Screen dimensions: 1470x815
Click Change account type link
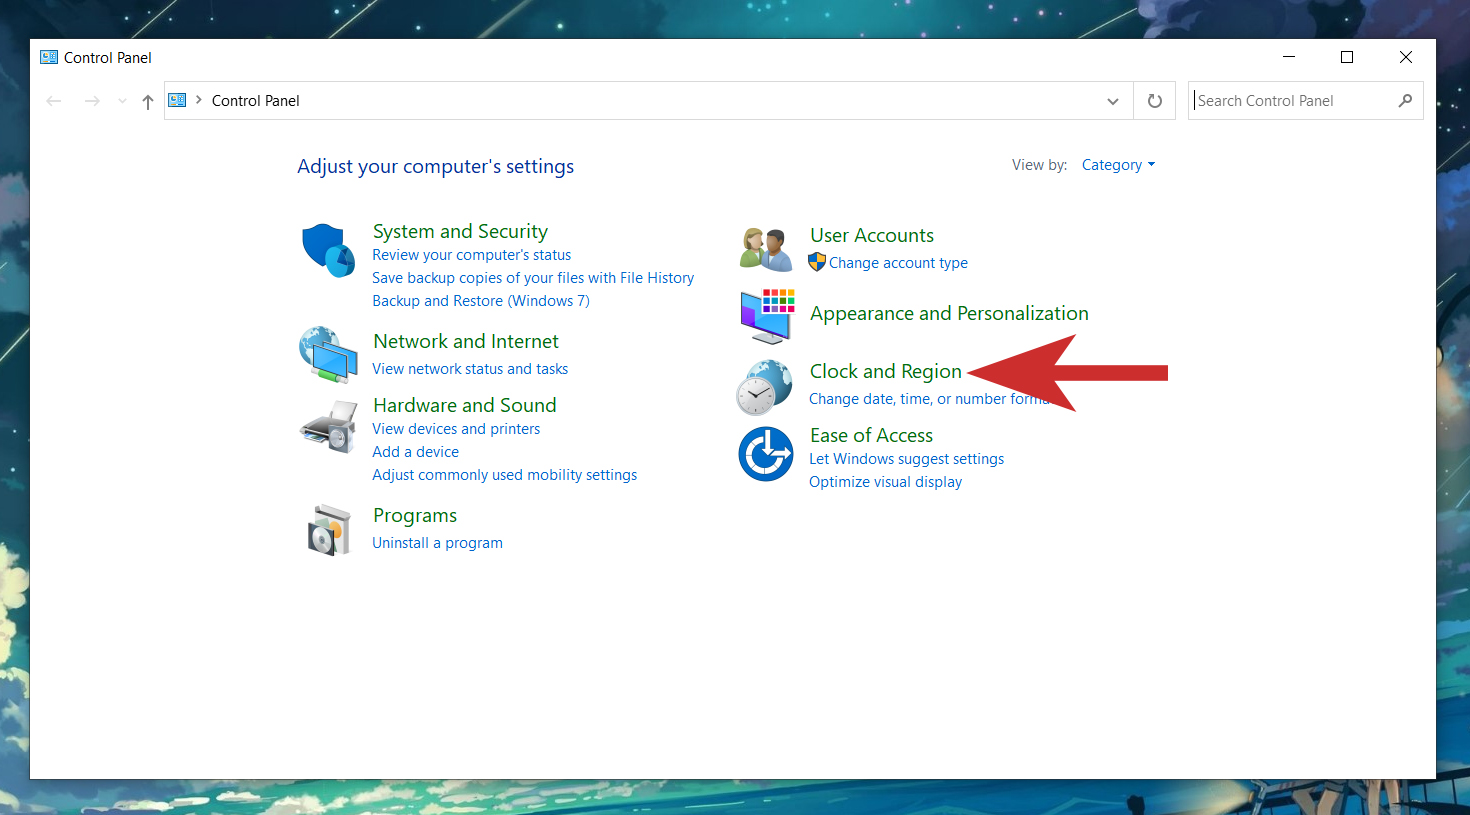coord(897,263)
